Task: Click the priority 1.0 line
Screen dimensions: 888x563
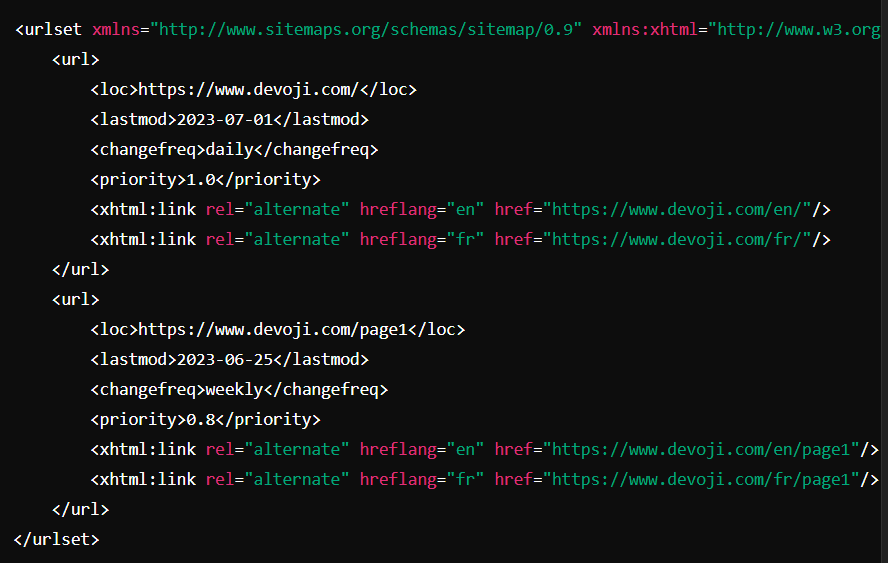Action: (205, 180)
